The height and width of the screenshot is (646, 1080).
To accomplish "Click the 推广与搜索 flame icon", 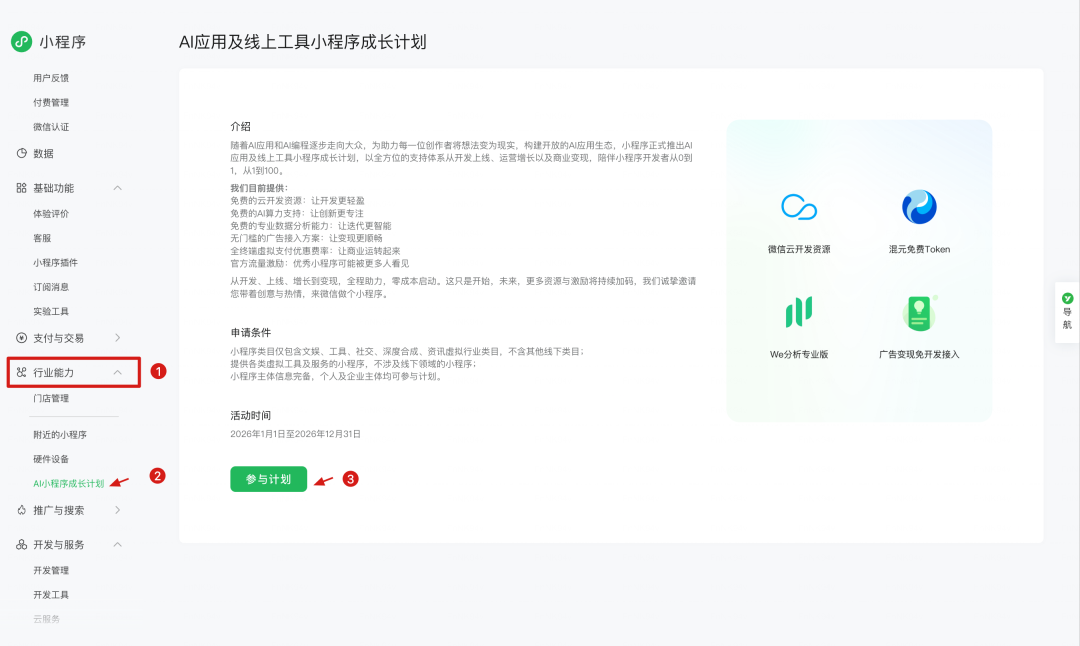I will click(21, 510).
